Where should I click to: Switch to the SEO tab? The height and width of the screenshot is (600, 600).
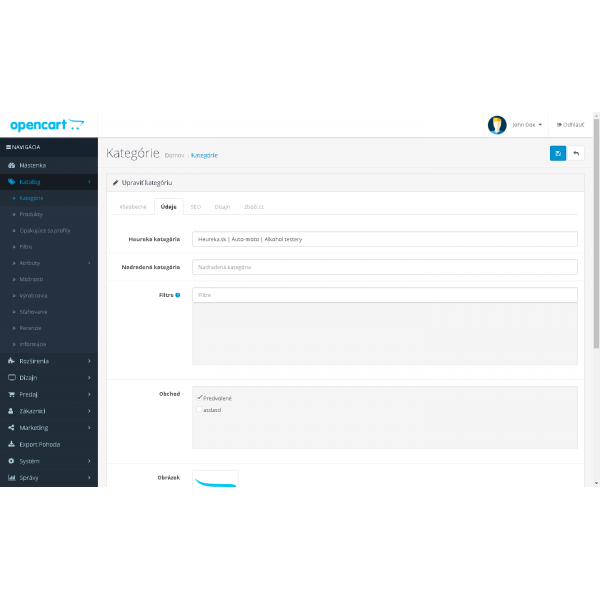[196, 207]
